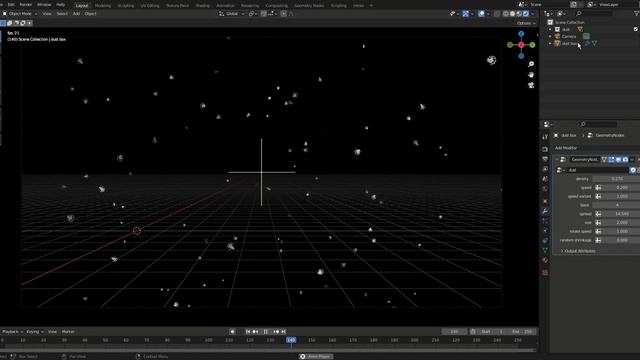Click the modifier icon on dust box row

click(587, 43)
